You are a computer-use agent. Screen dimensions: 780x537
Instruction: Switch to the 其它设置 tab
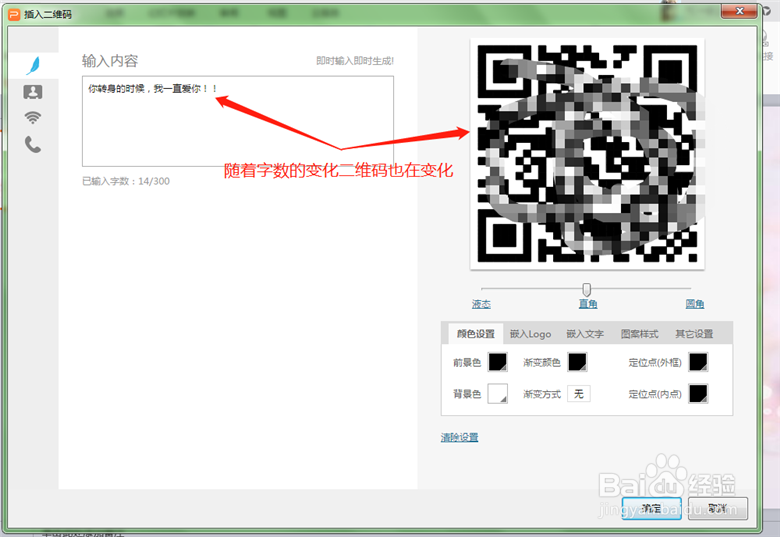[694, 334]
